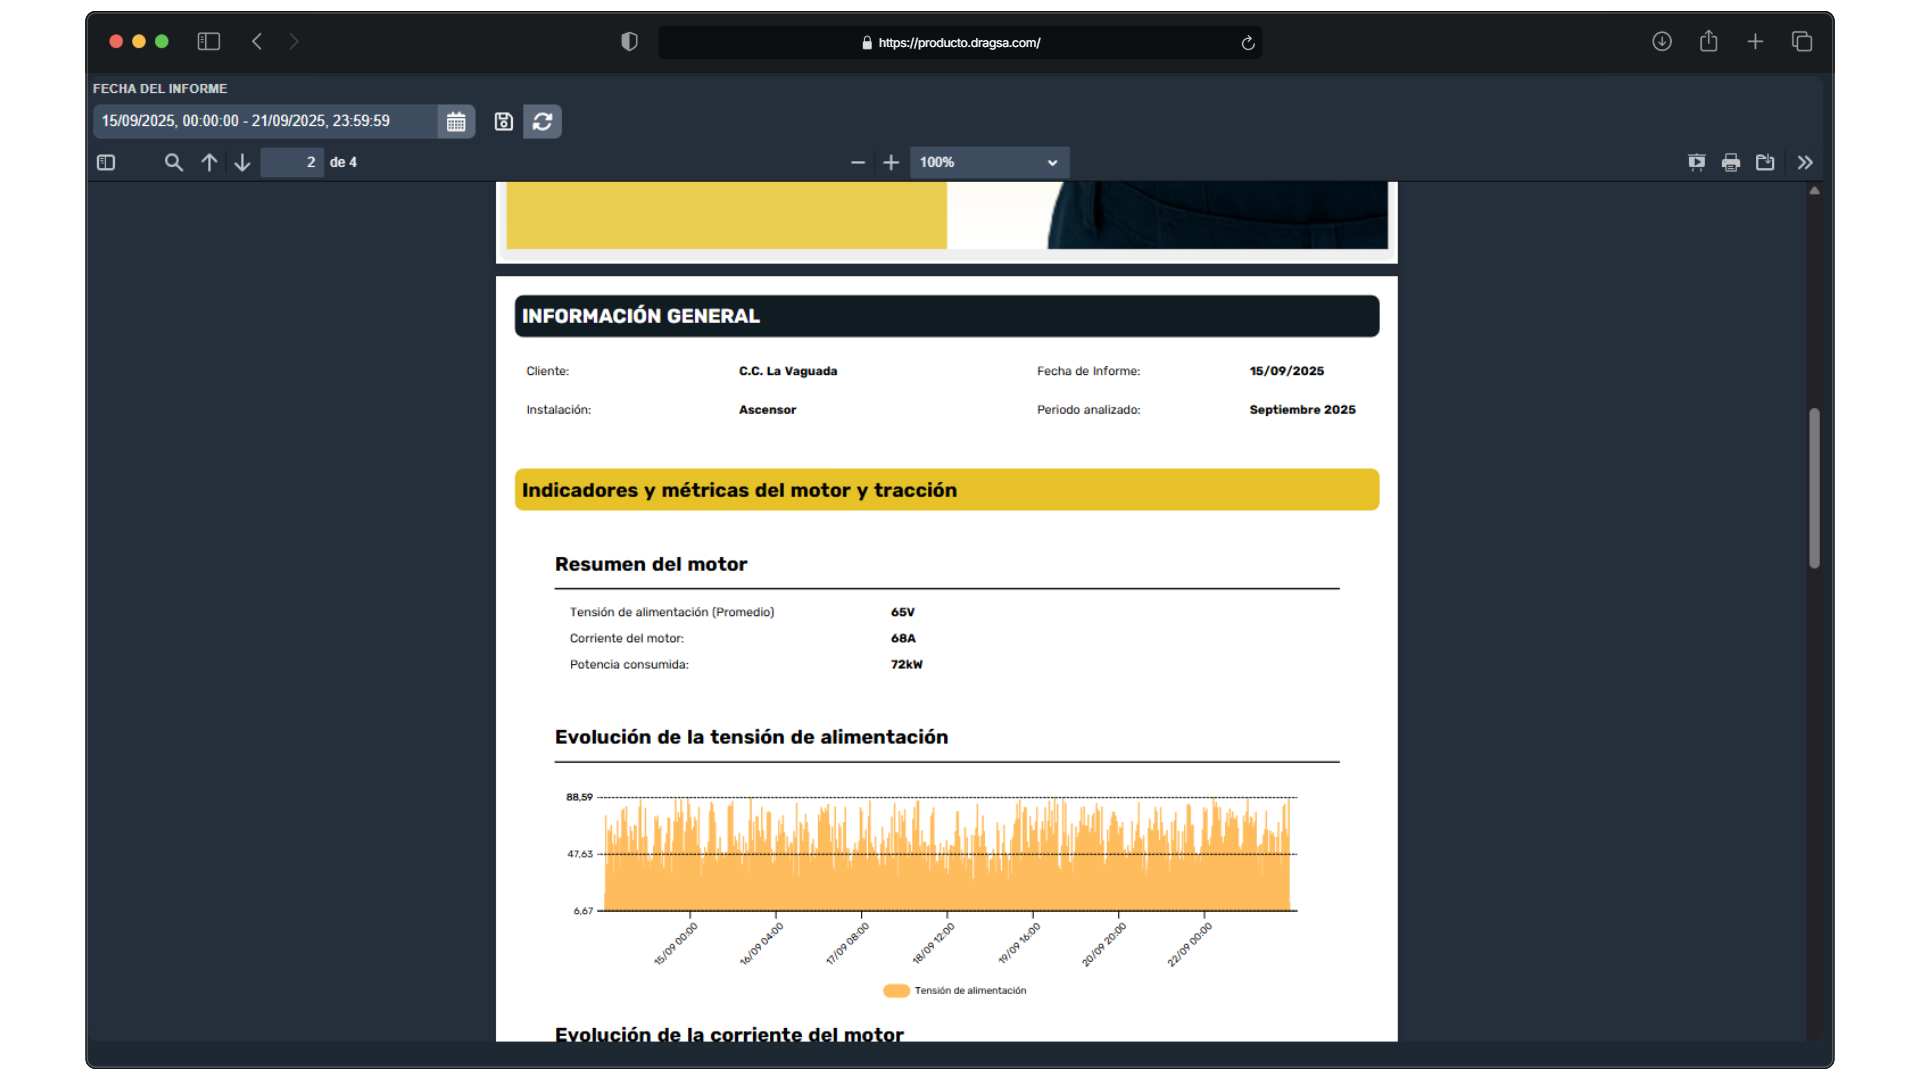
Task: Click the page number field
Action: [x=292, y=163]
